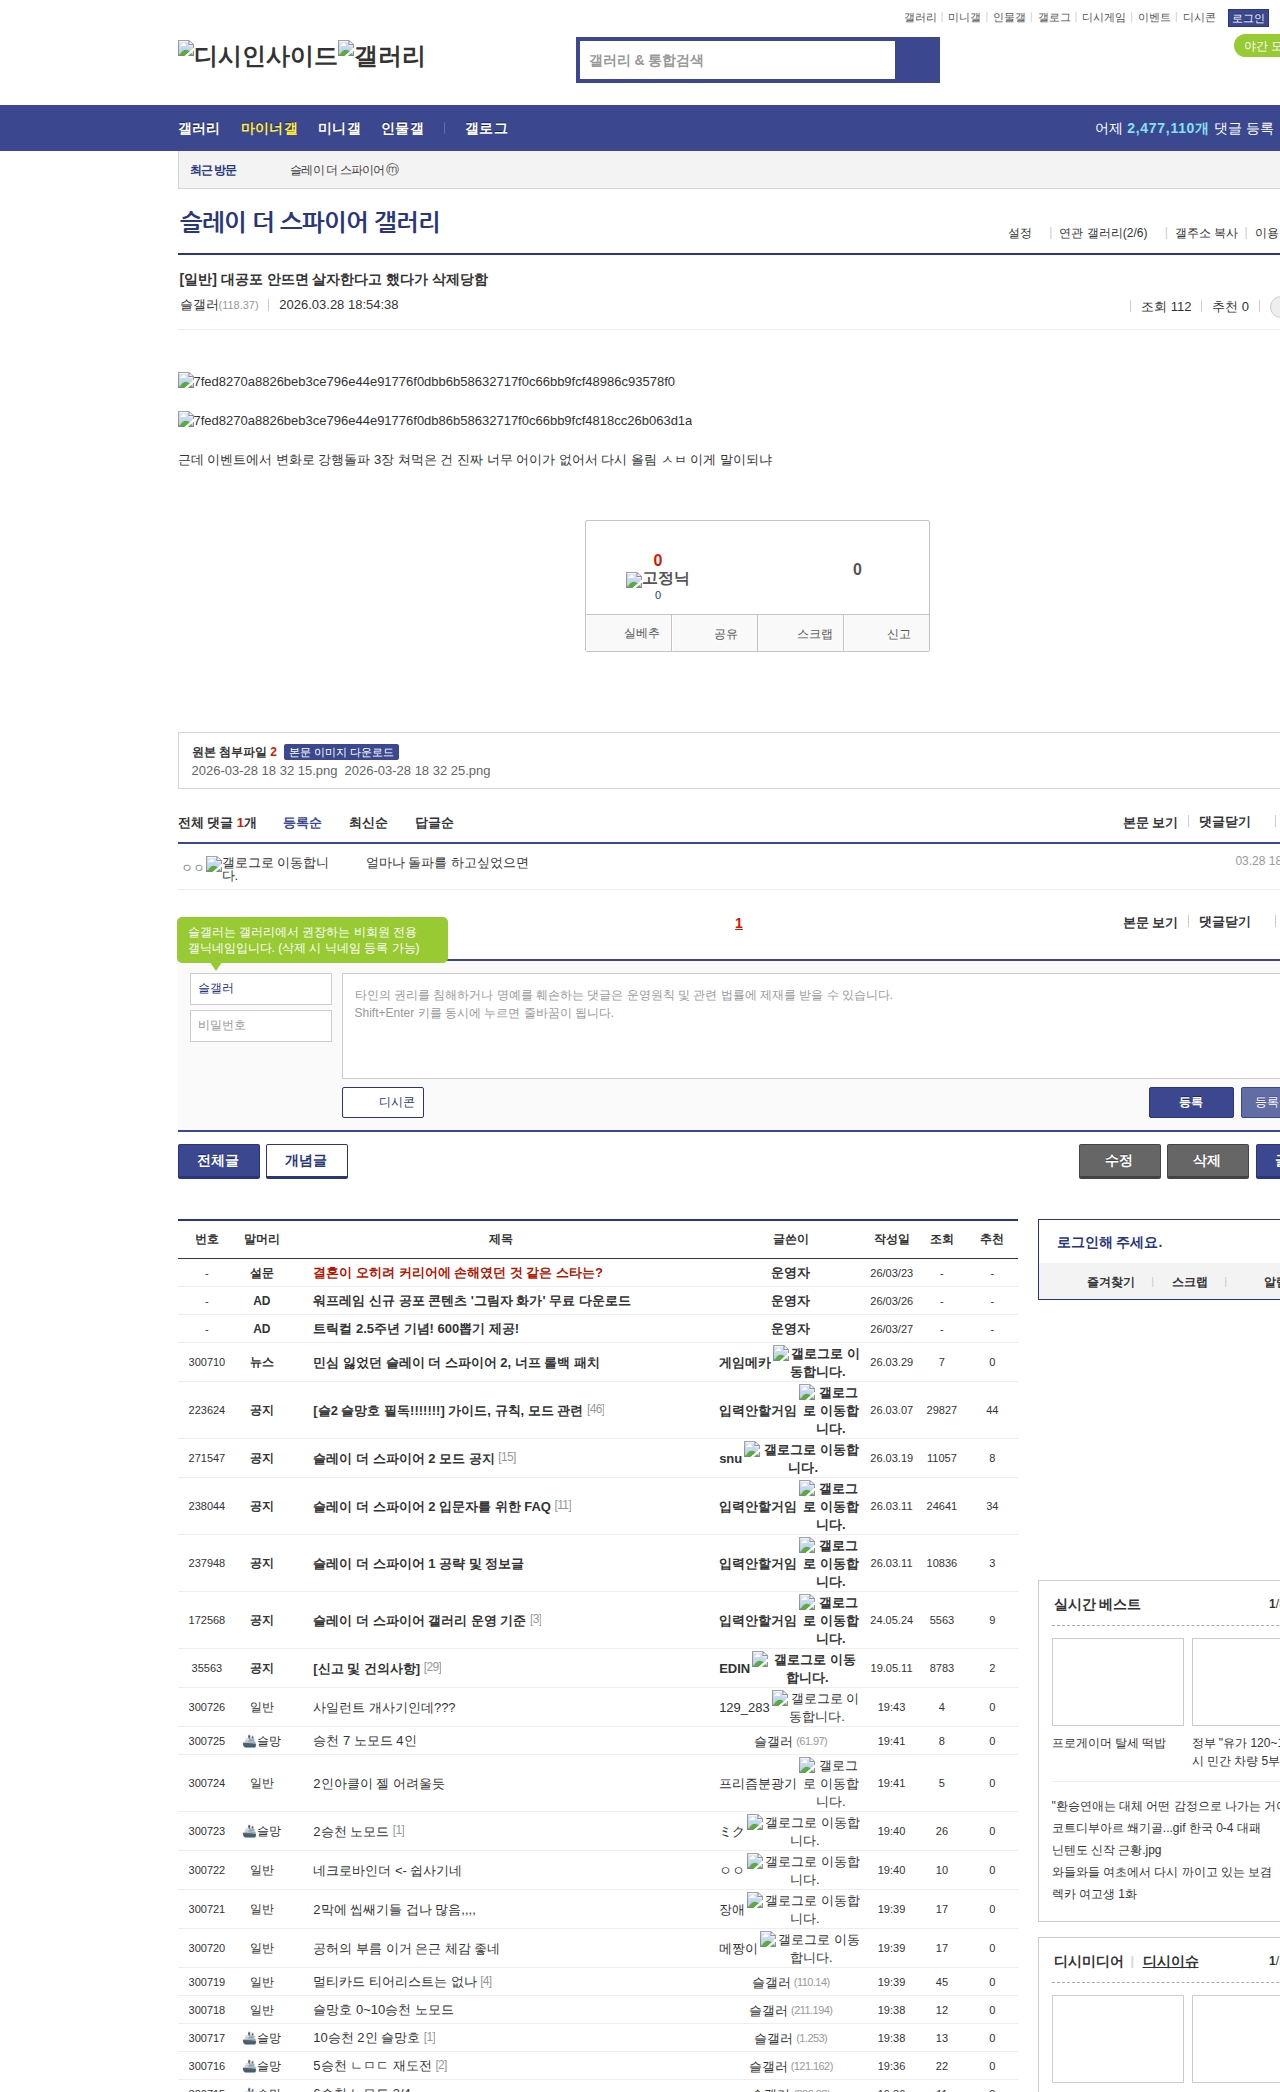Open gallog icon next to author 게임메카
Viewport: 1280px width, 2092px height.
(x=781, y=1354)
